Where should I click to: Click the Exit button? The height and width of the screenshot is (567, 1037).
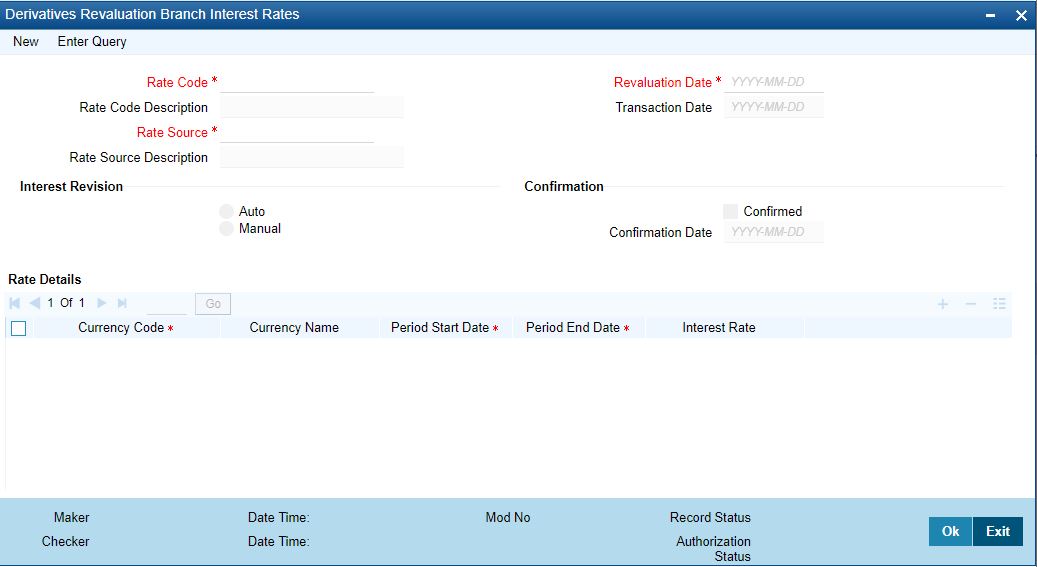pos(997,531)
